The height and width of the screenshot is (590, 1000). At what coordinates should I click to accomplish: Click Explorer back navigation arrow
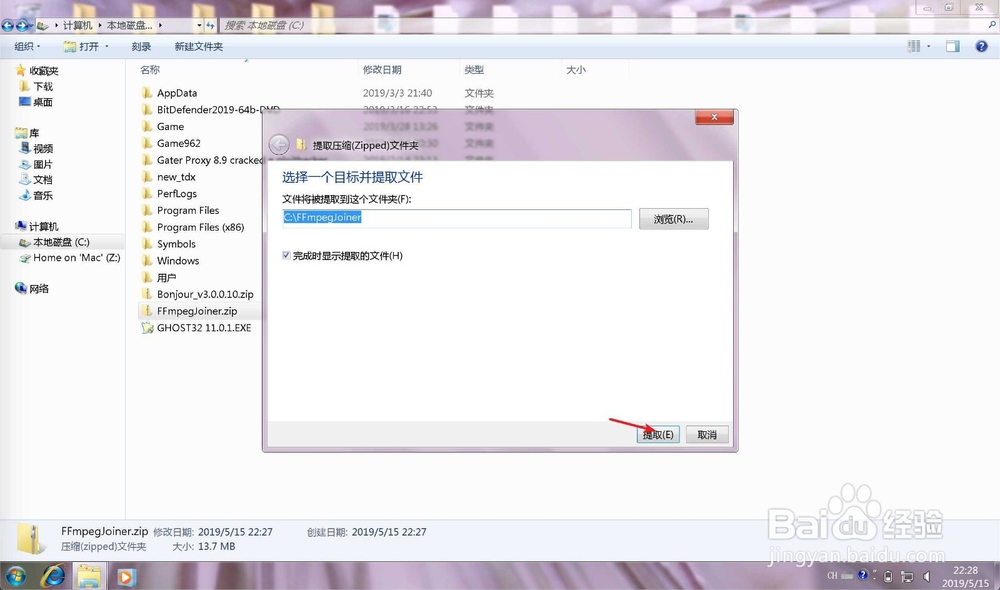tap(8, 26)
